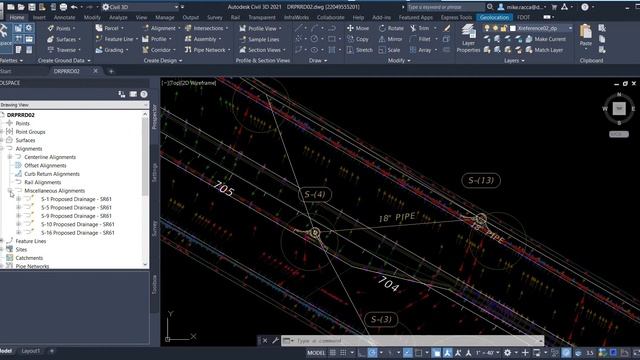
Task: Select the Settings tab in Toolspace
Action: tap(154, 172)
